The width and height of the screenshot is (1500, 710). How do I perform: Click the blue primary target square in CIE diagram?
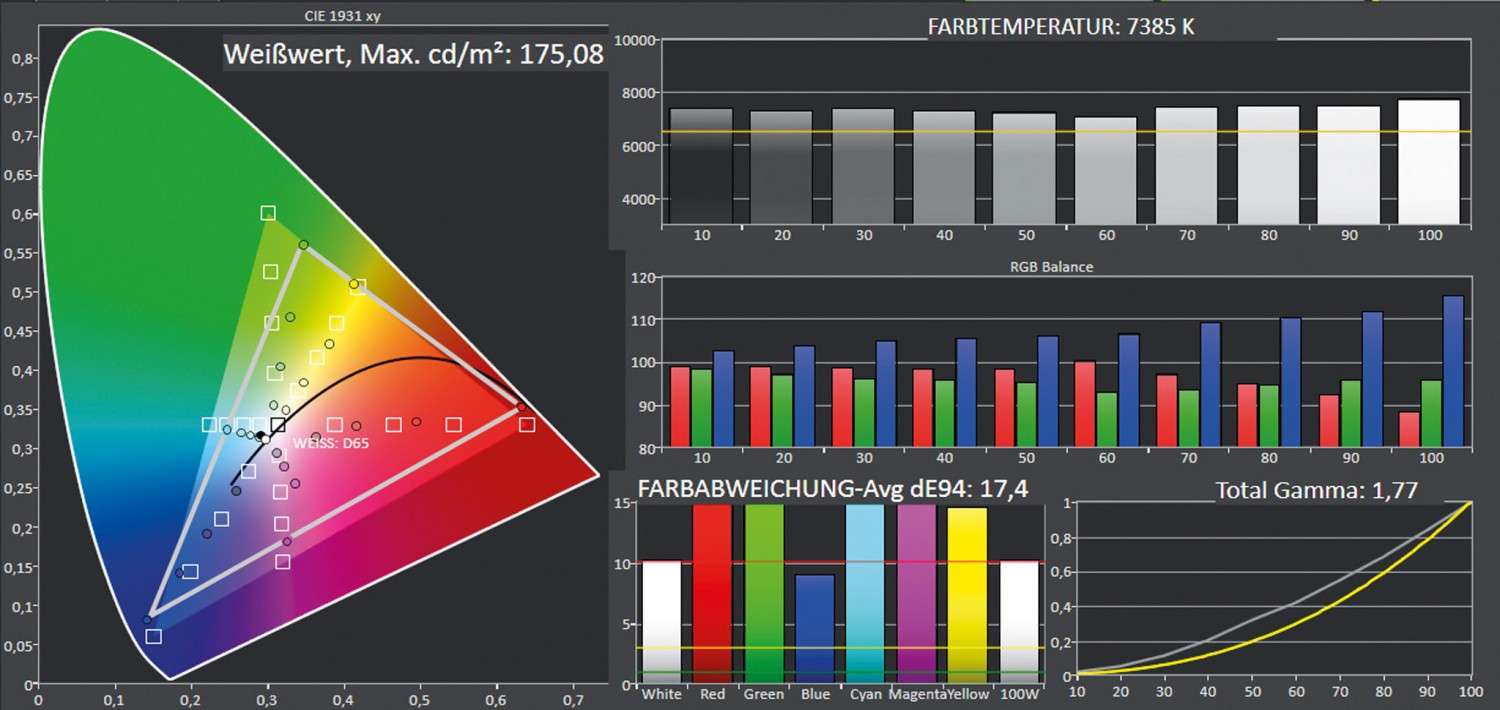[x=153, y=637]
